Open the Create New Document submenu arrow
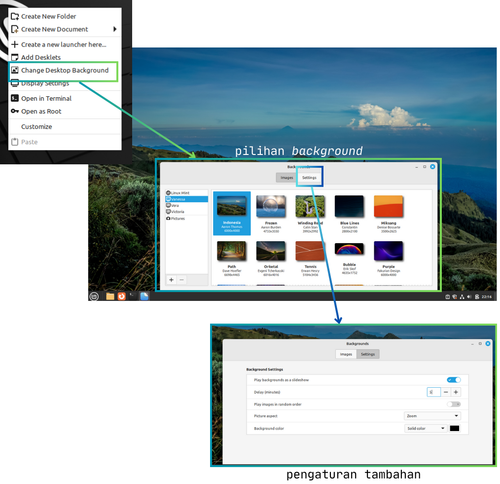Image resolution: width=500 pixels, height=484 pixels. pos(115,29)
